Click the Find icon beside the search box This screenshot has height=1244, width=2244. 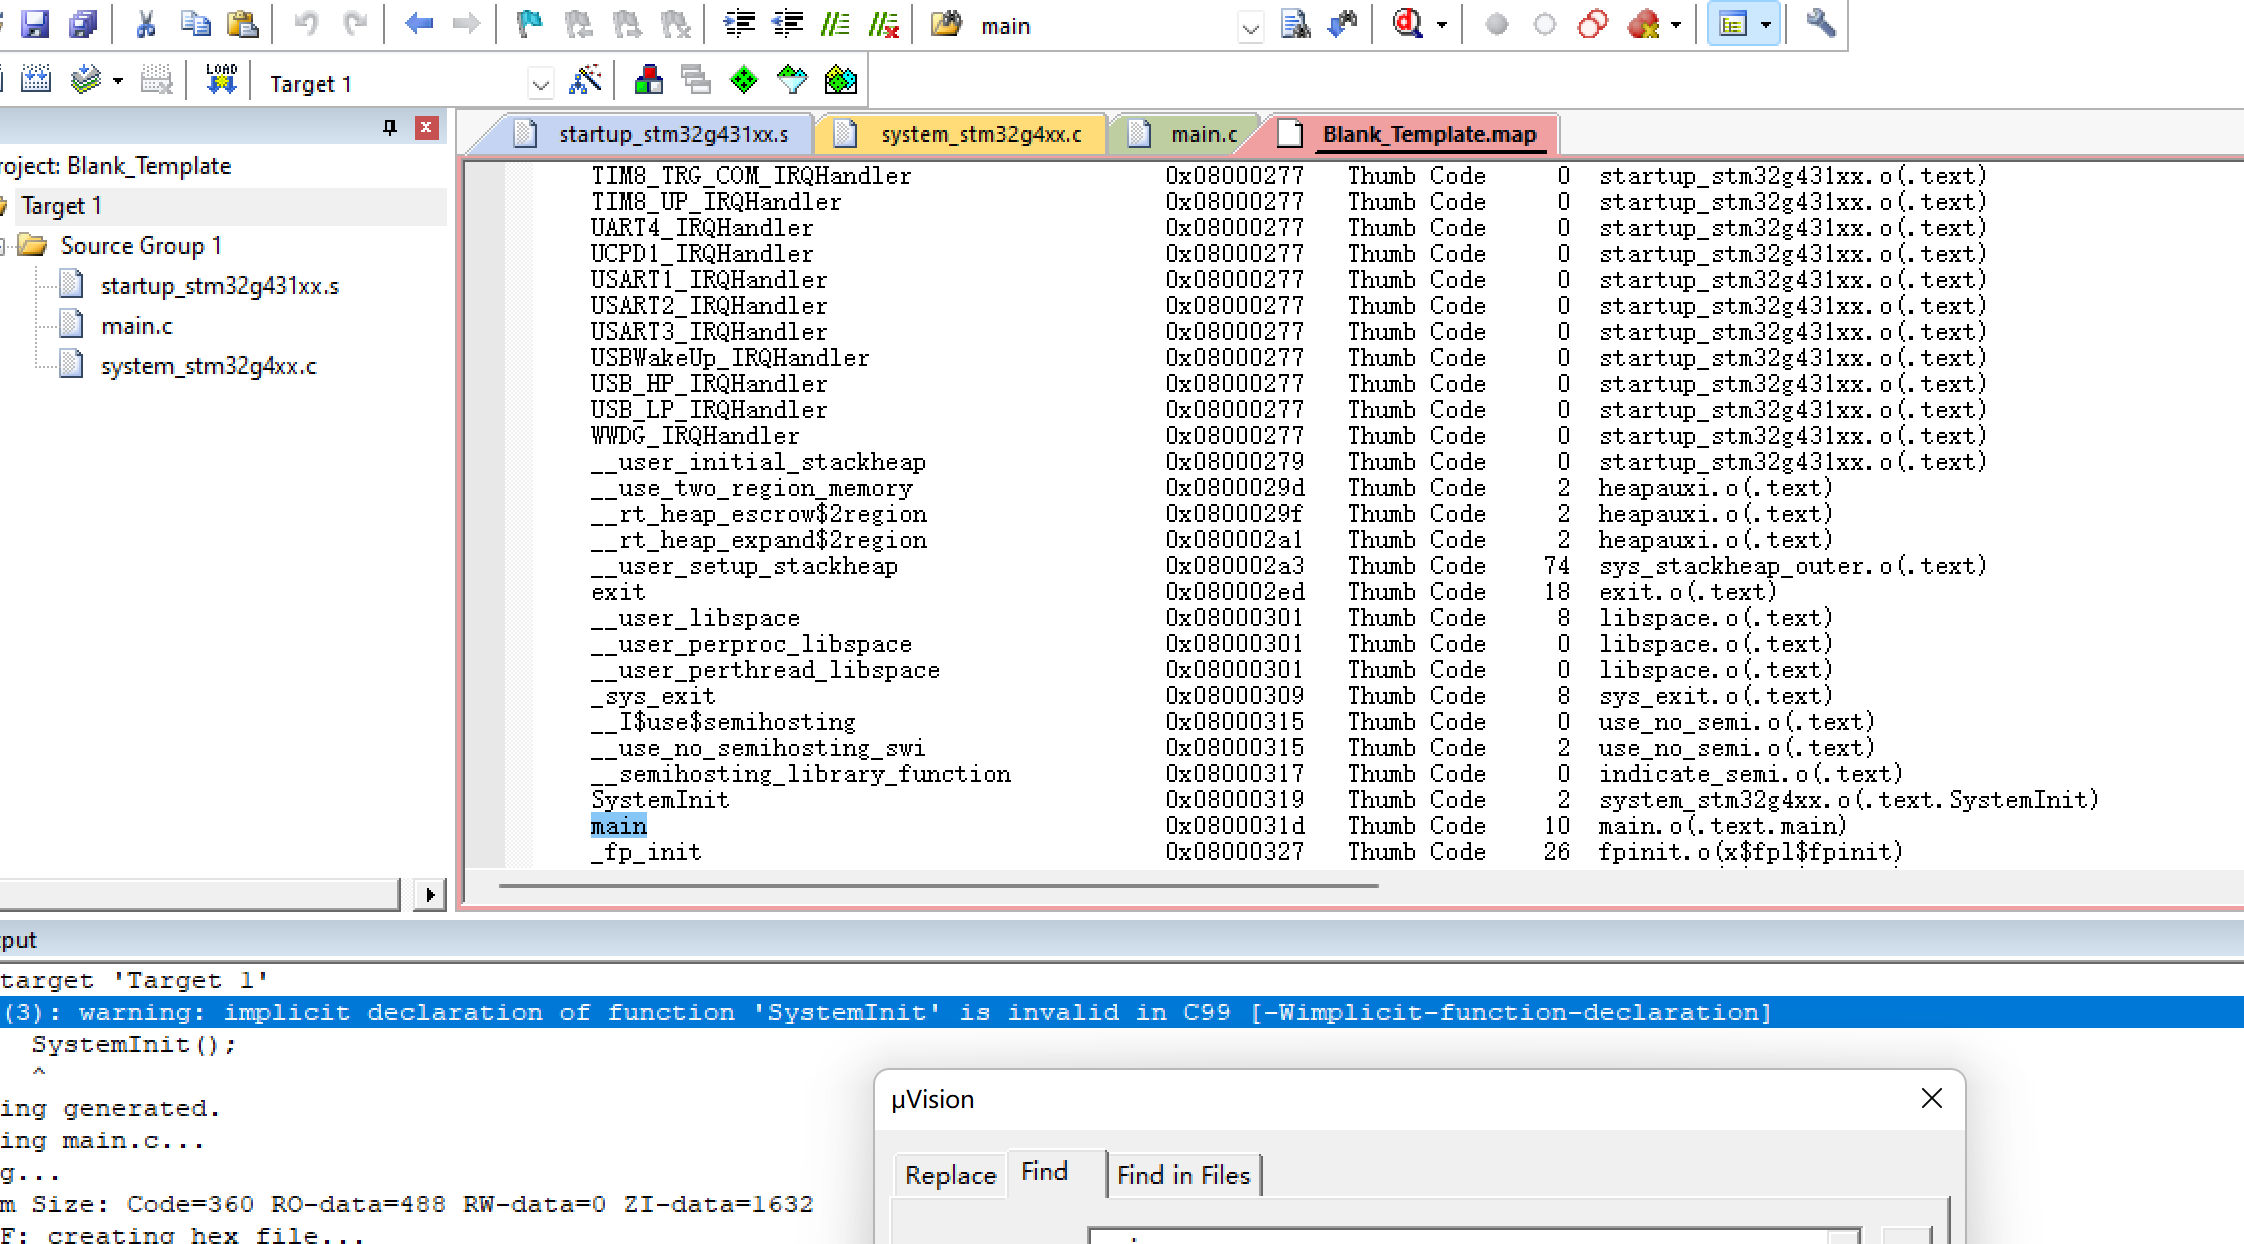1296,24
